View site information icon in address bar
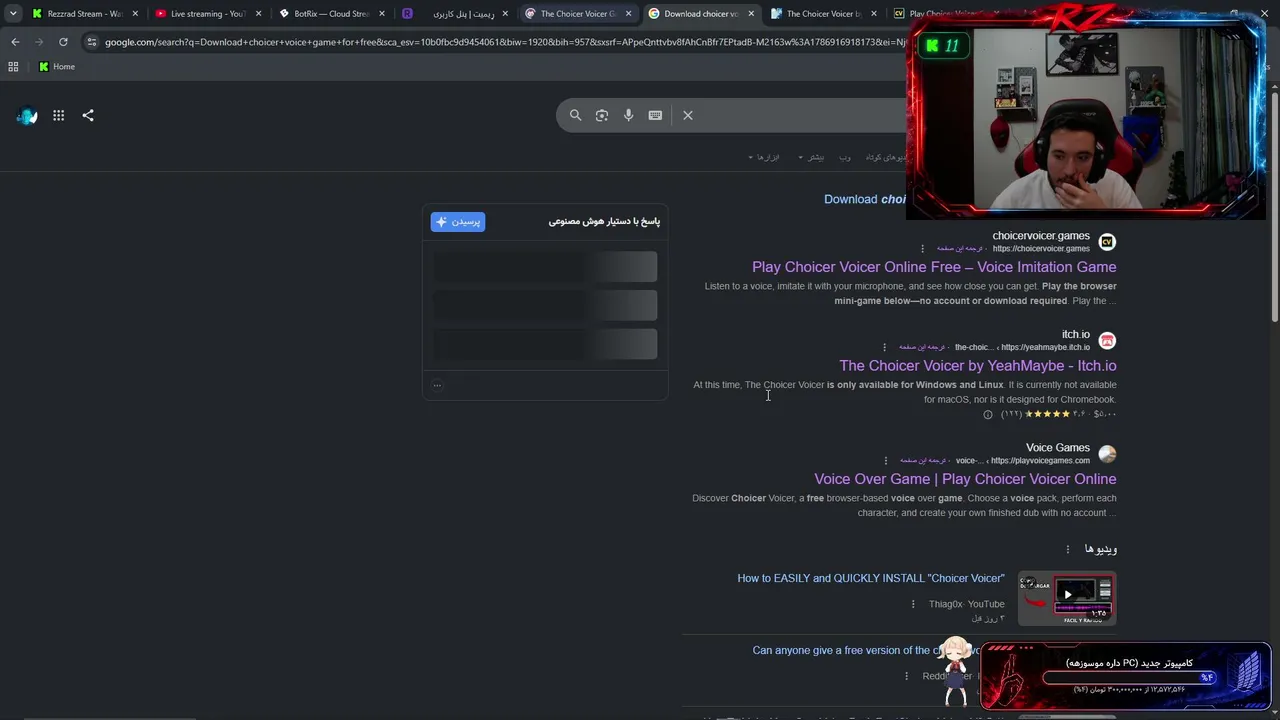This screenshot has height=720, width=1280. click(92, 42)
